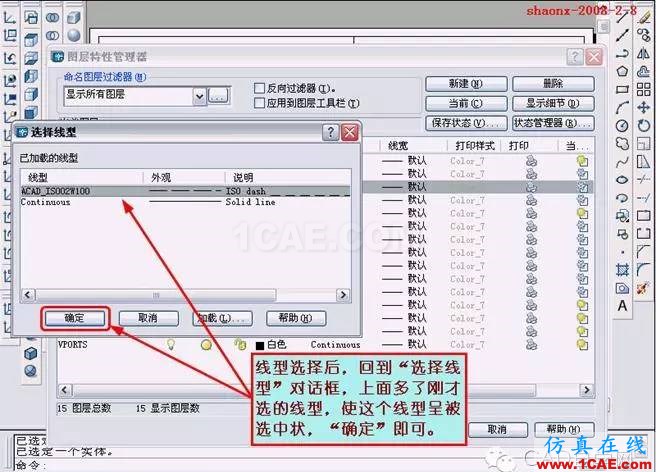Toggle the VPORTS layer freeze sun icon

tap(206, 344)
